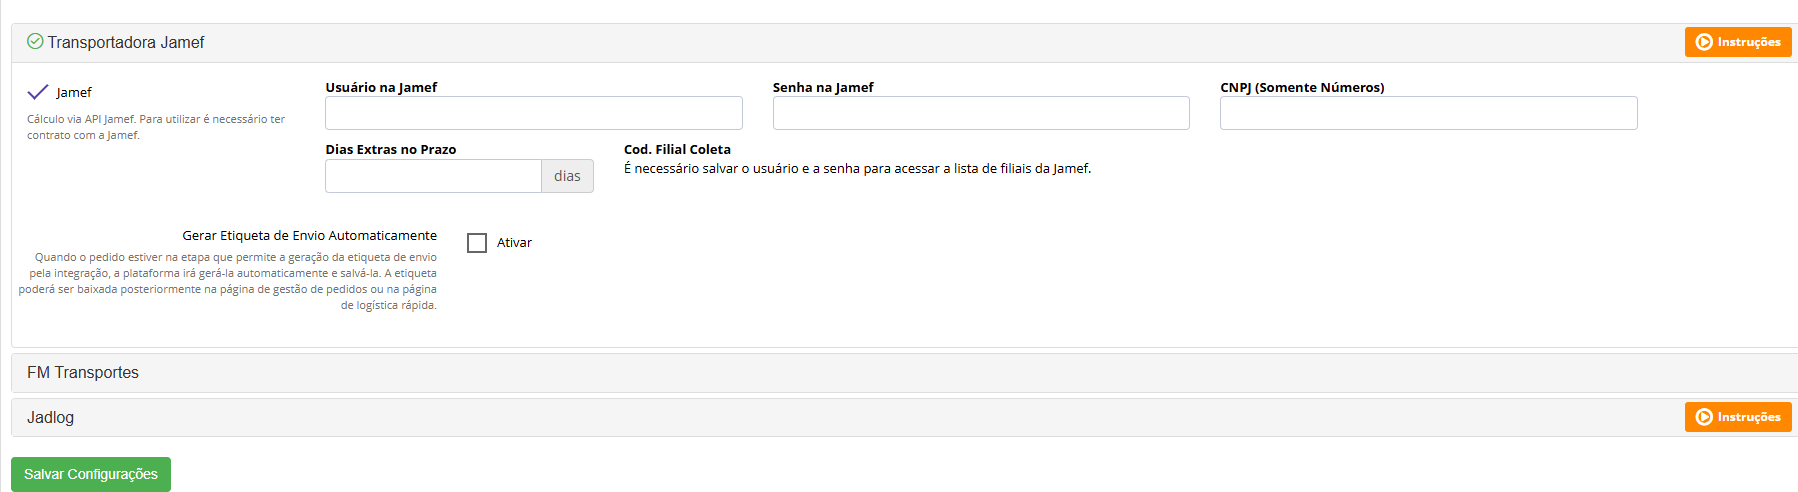
Task: Focus the Usuário na Jamef field
Action: [533, 113]
